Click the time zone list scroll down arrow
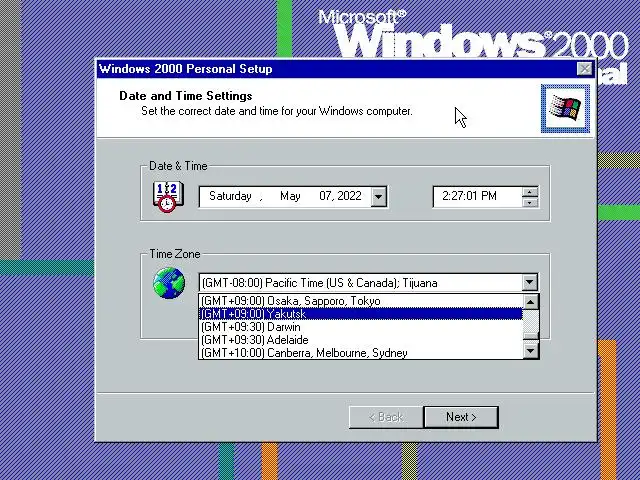Screen dimensions: 640x480 [531, 351]
